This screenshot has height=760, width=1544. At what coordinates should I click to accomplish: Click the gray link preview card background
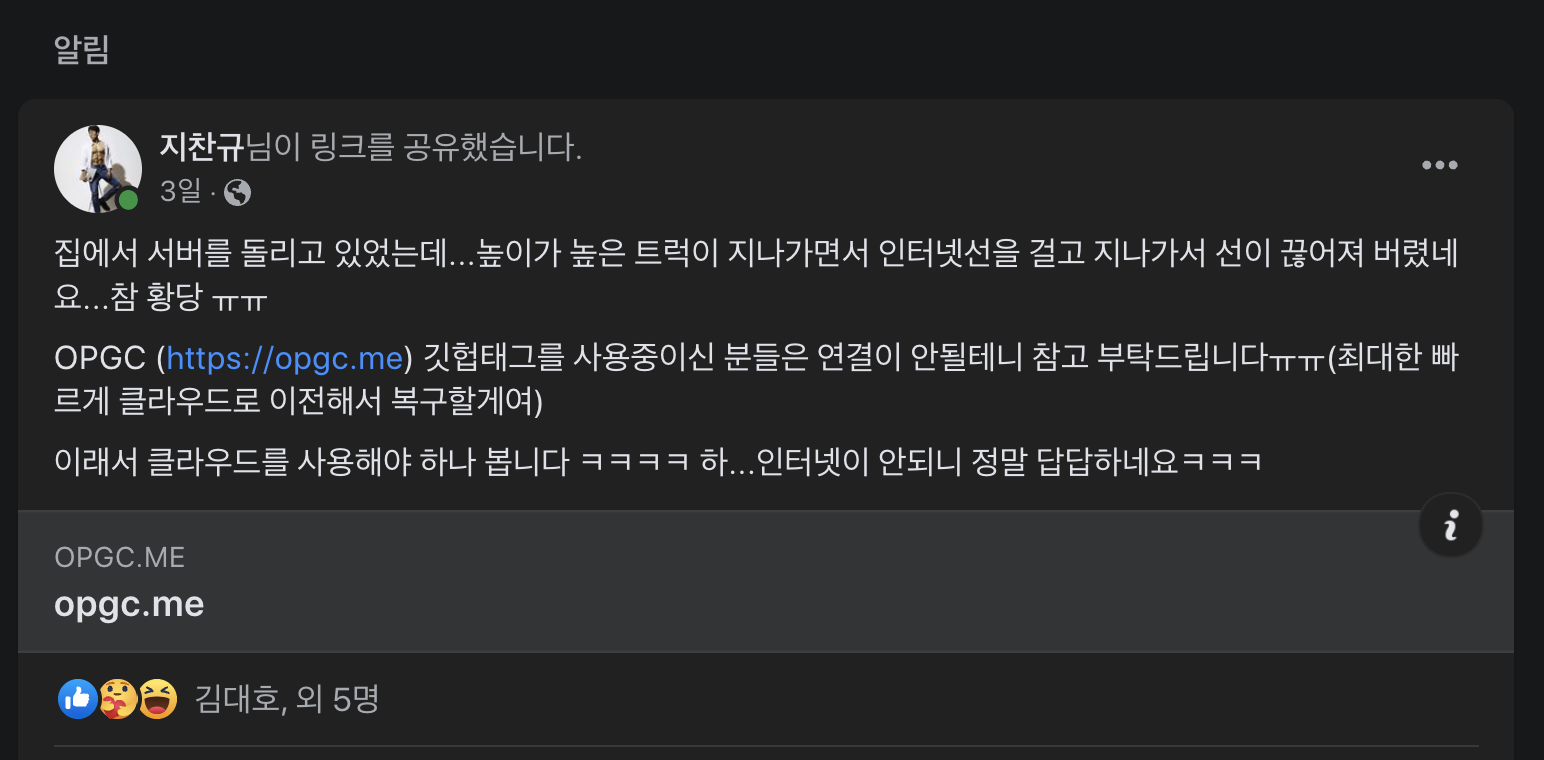point(766,582)
